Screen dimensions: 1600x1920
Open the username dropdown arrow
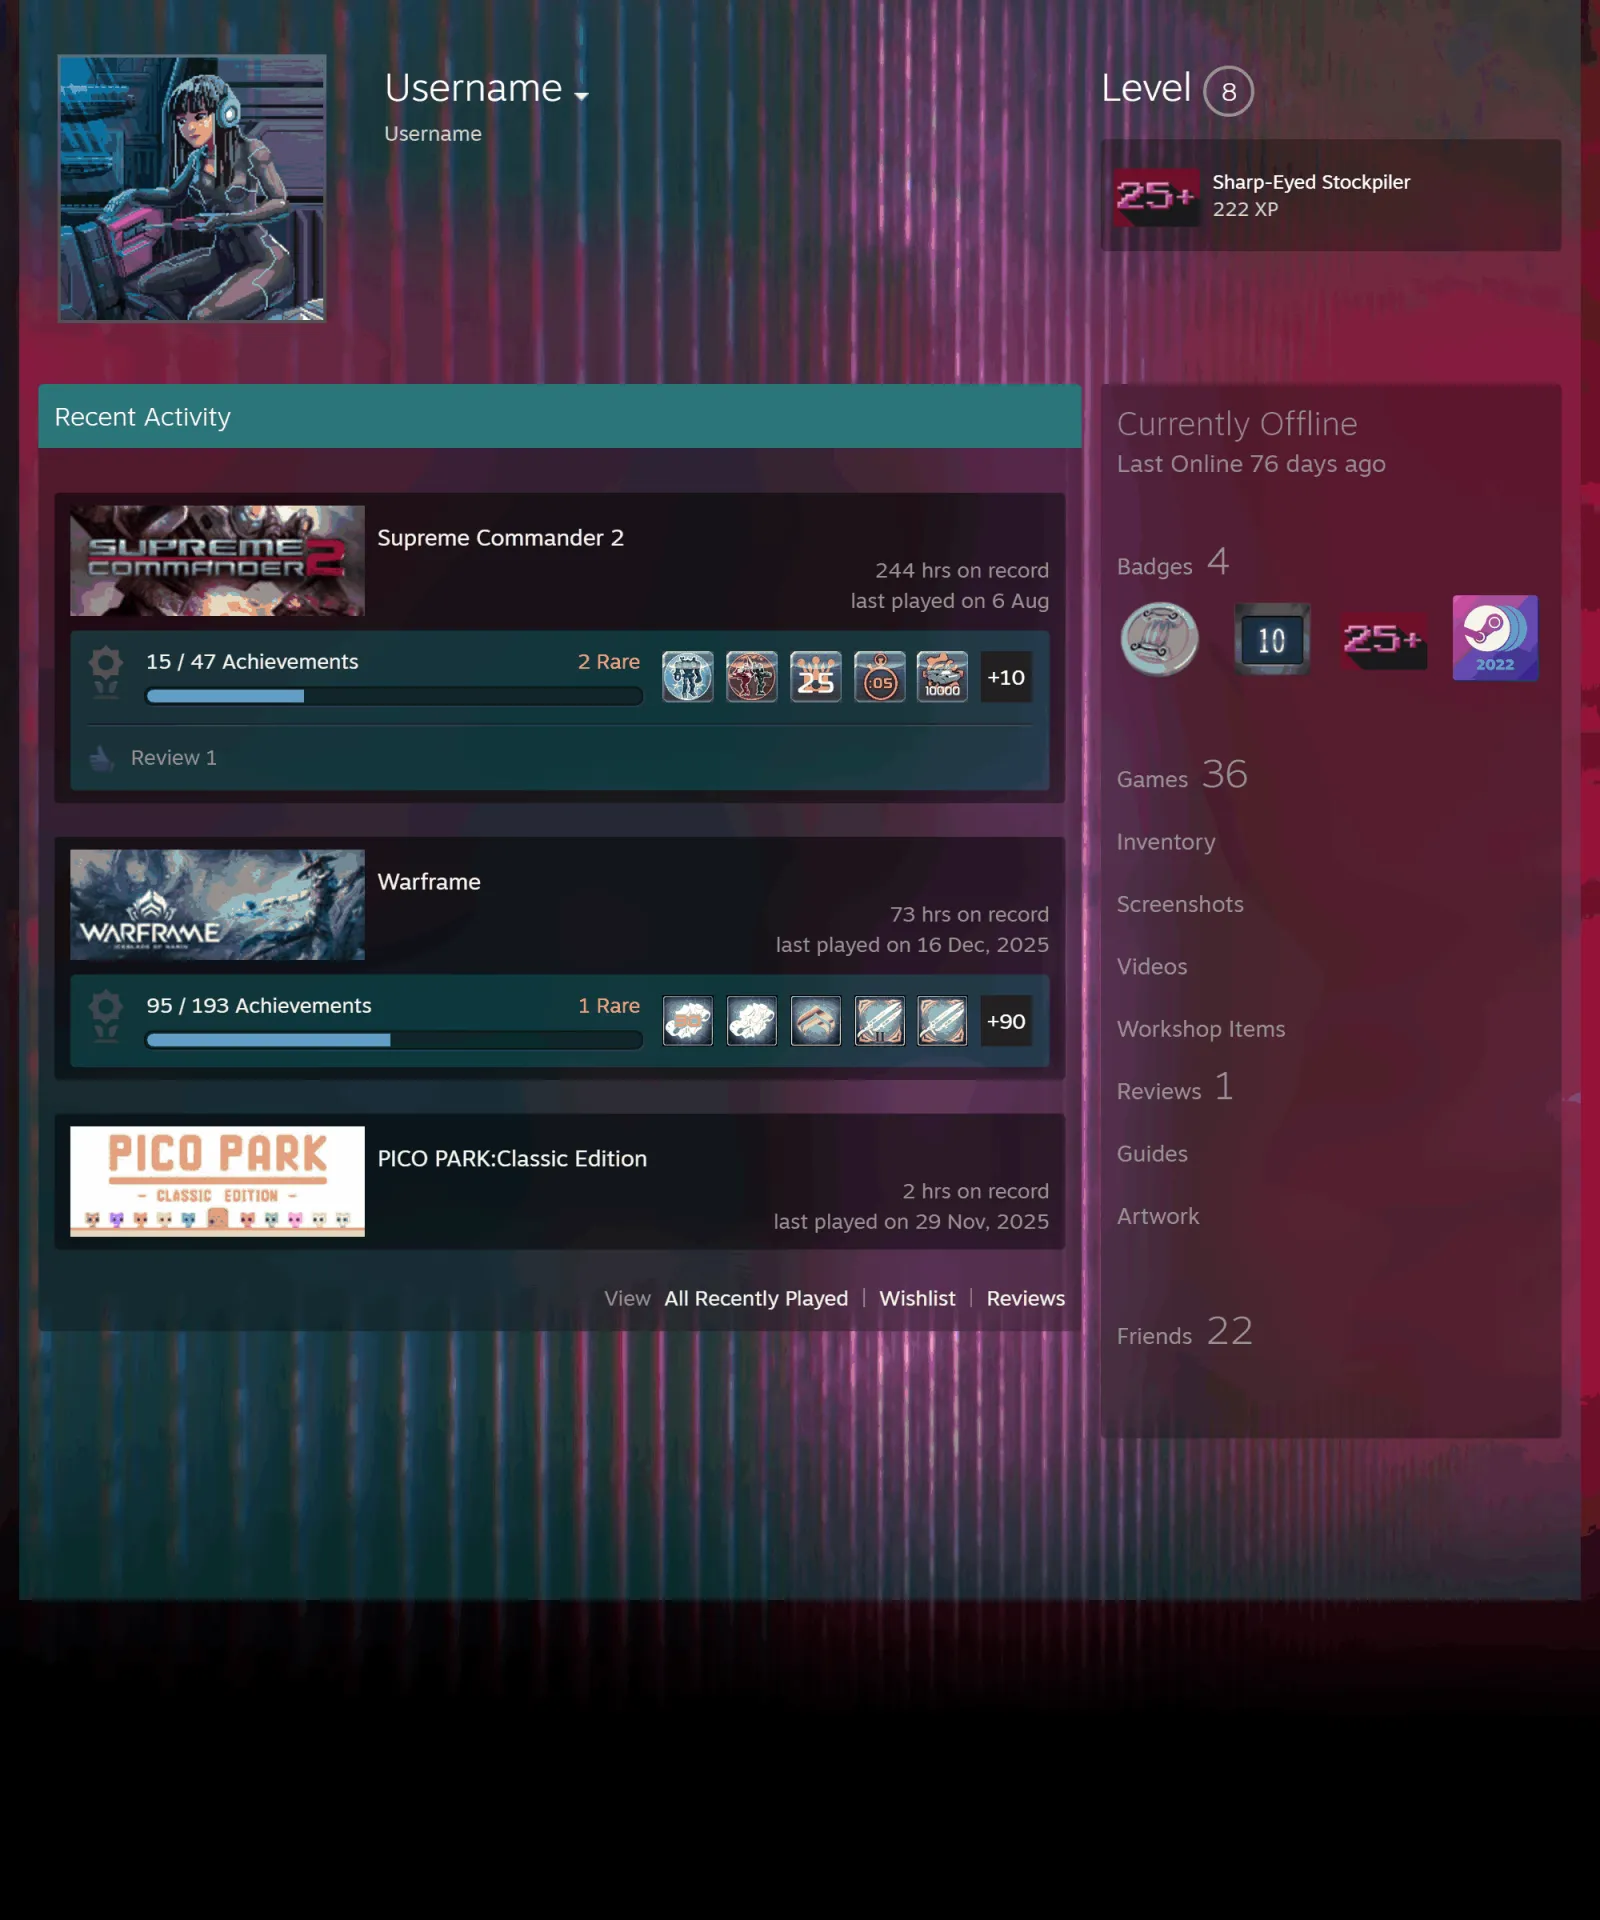581,96
